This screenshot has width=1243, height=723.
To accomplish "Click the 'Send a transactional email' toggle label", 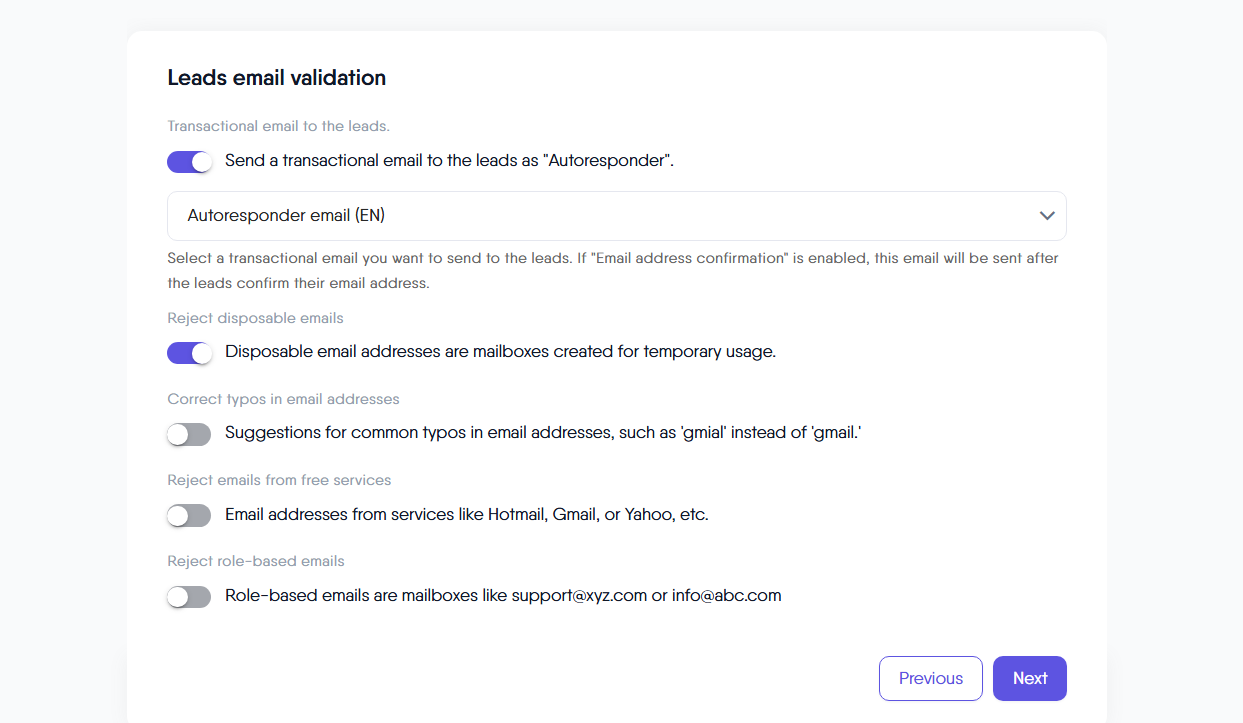I will pos(449,160).
